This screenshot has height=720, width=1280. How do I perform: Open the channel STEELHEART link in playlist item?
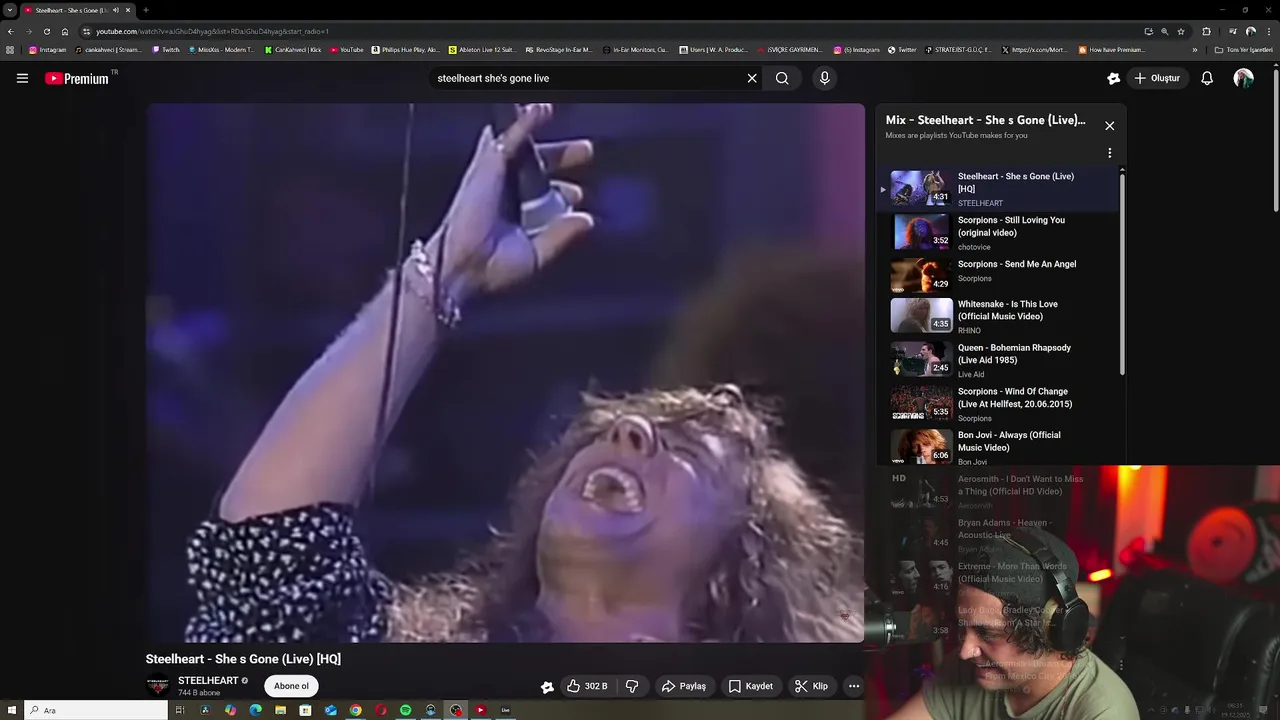tap(980, 203)
